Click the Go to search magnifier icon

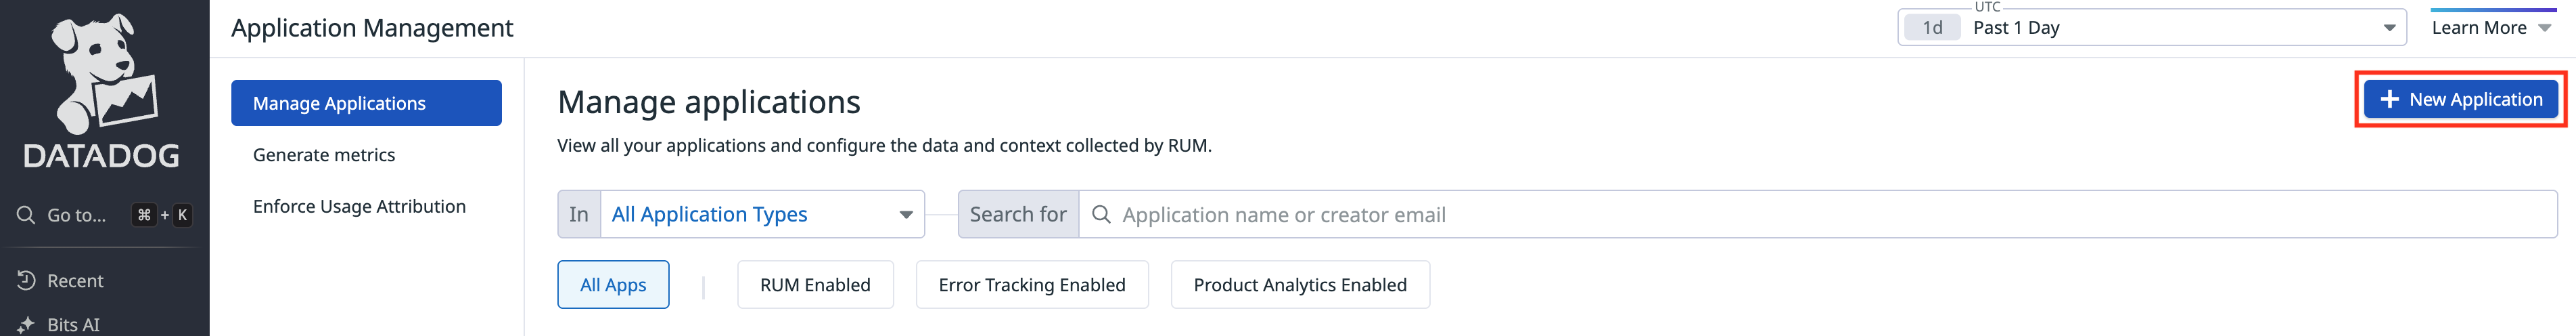click(x=26, y=214)
